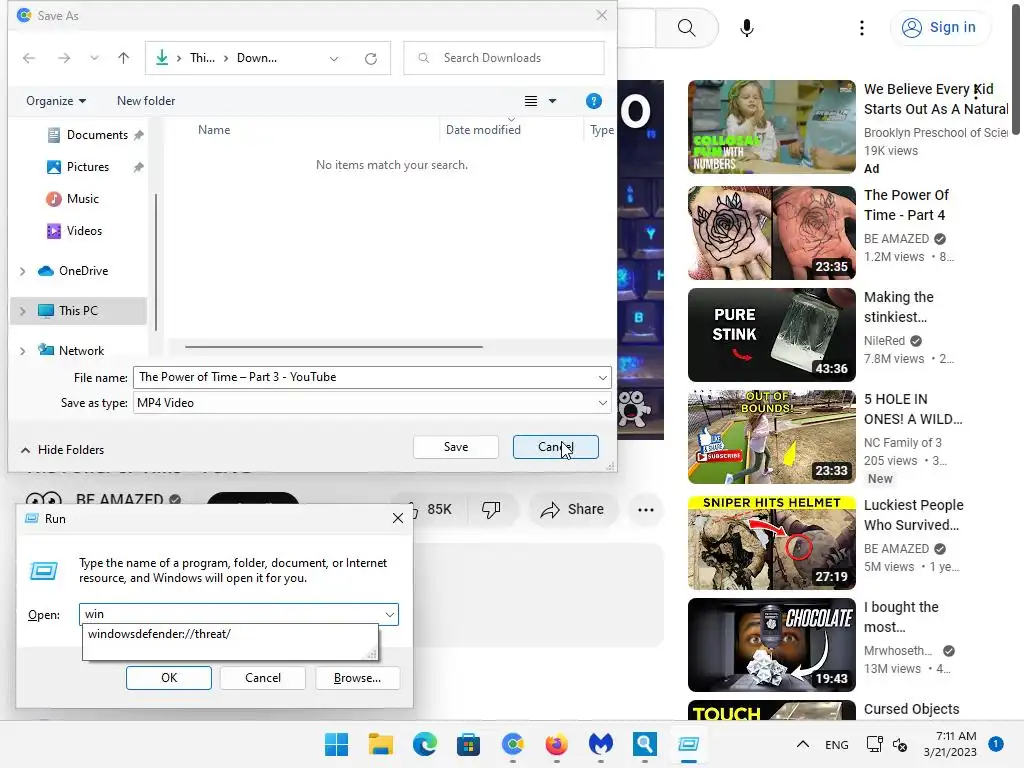Image resolution: width=1024 pixels, height=768 pixels.
Task: Open Run command history dropdown arrow
Action: (x=390, y=615)
